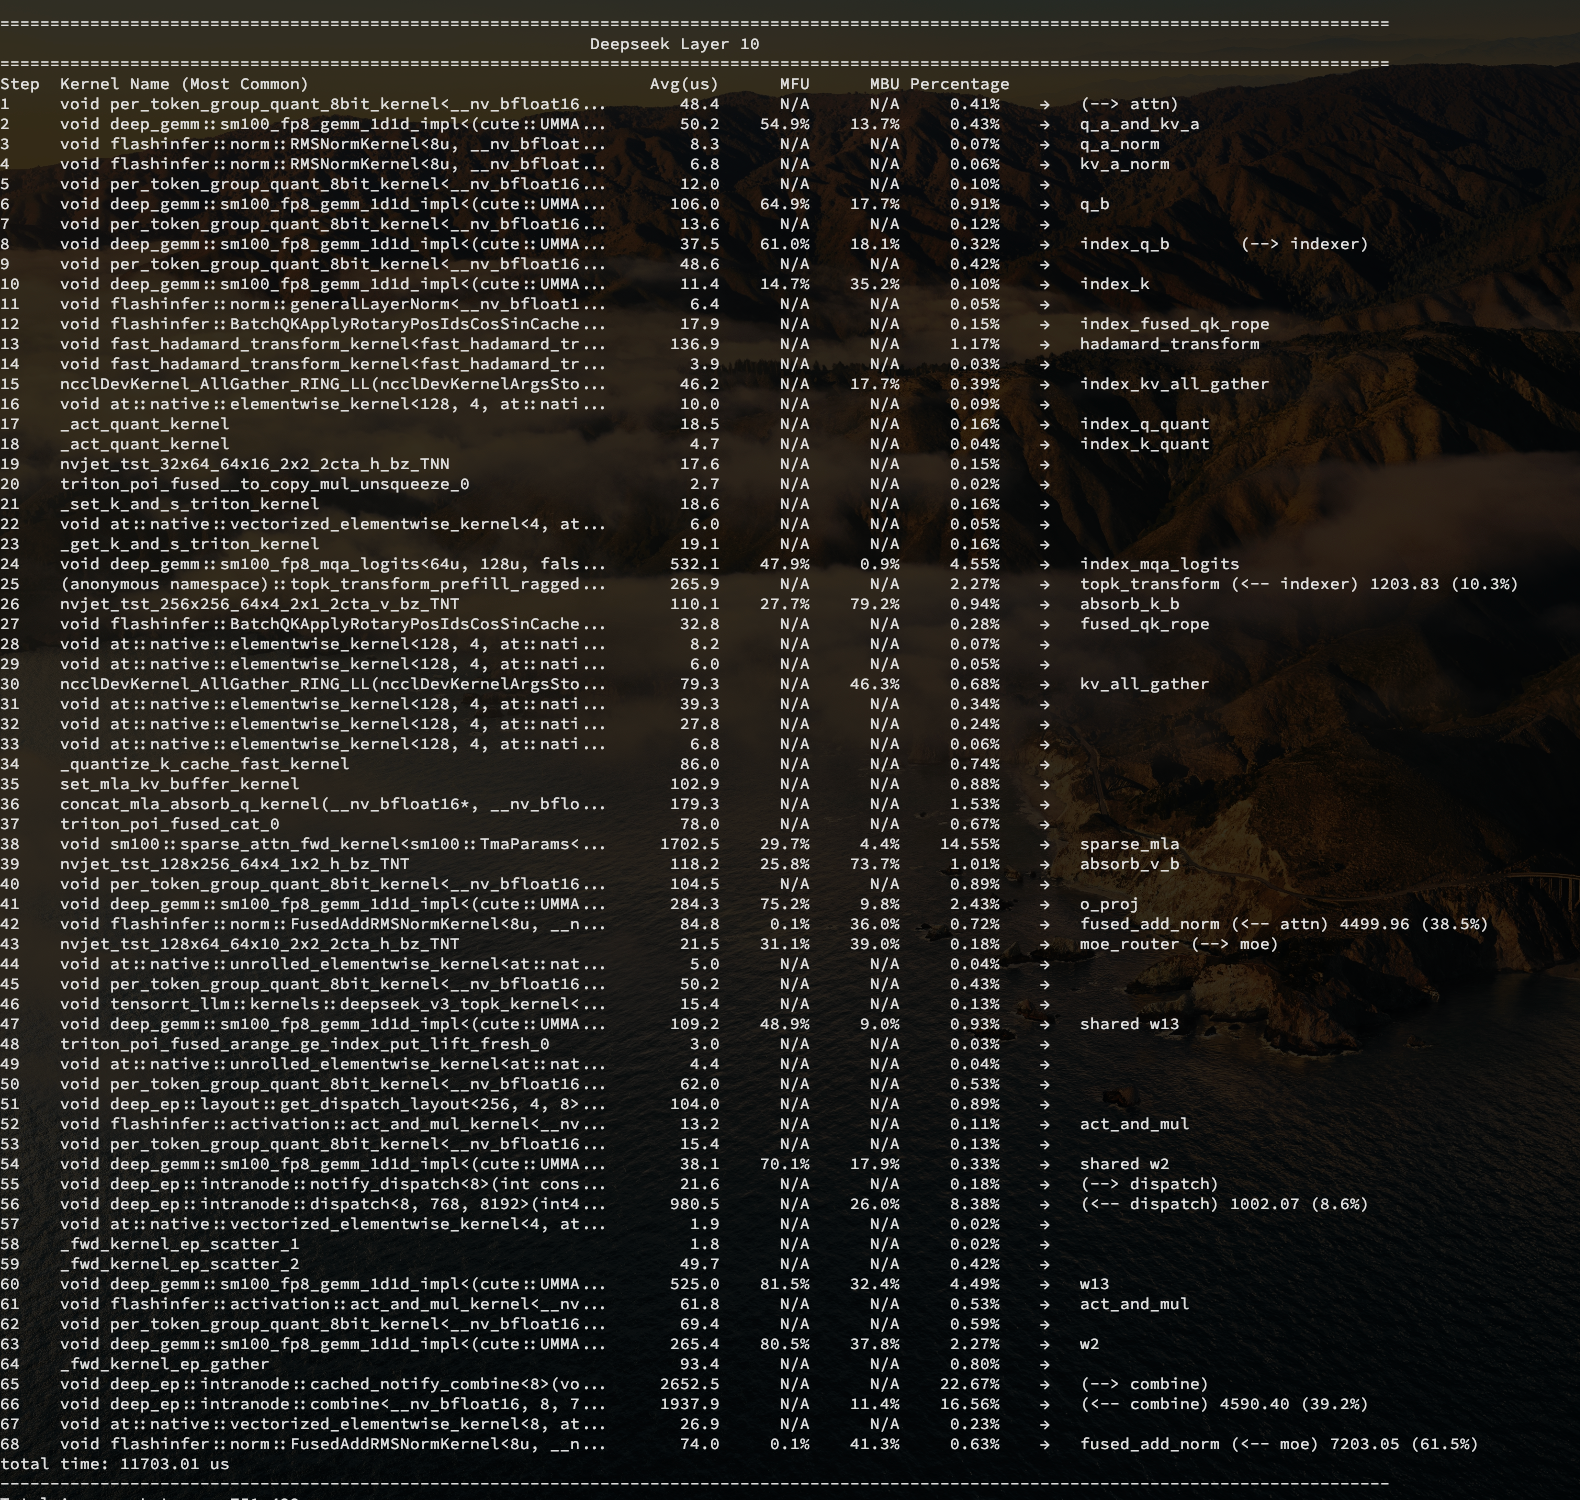Click "fused_add_norm (<-- moe) 7203.05 (61.5%)" summary
1580x1500 pixels.
pos(1279,1444)
